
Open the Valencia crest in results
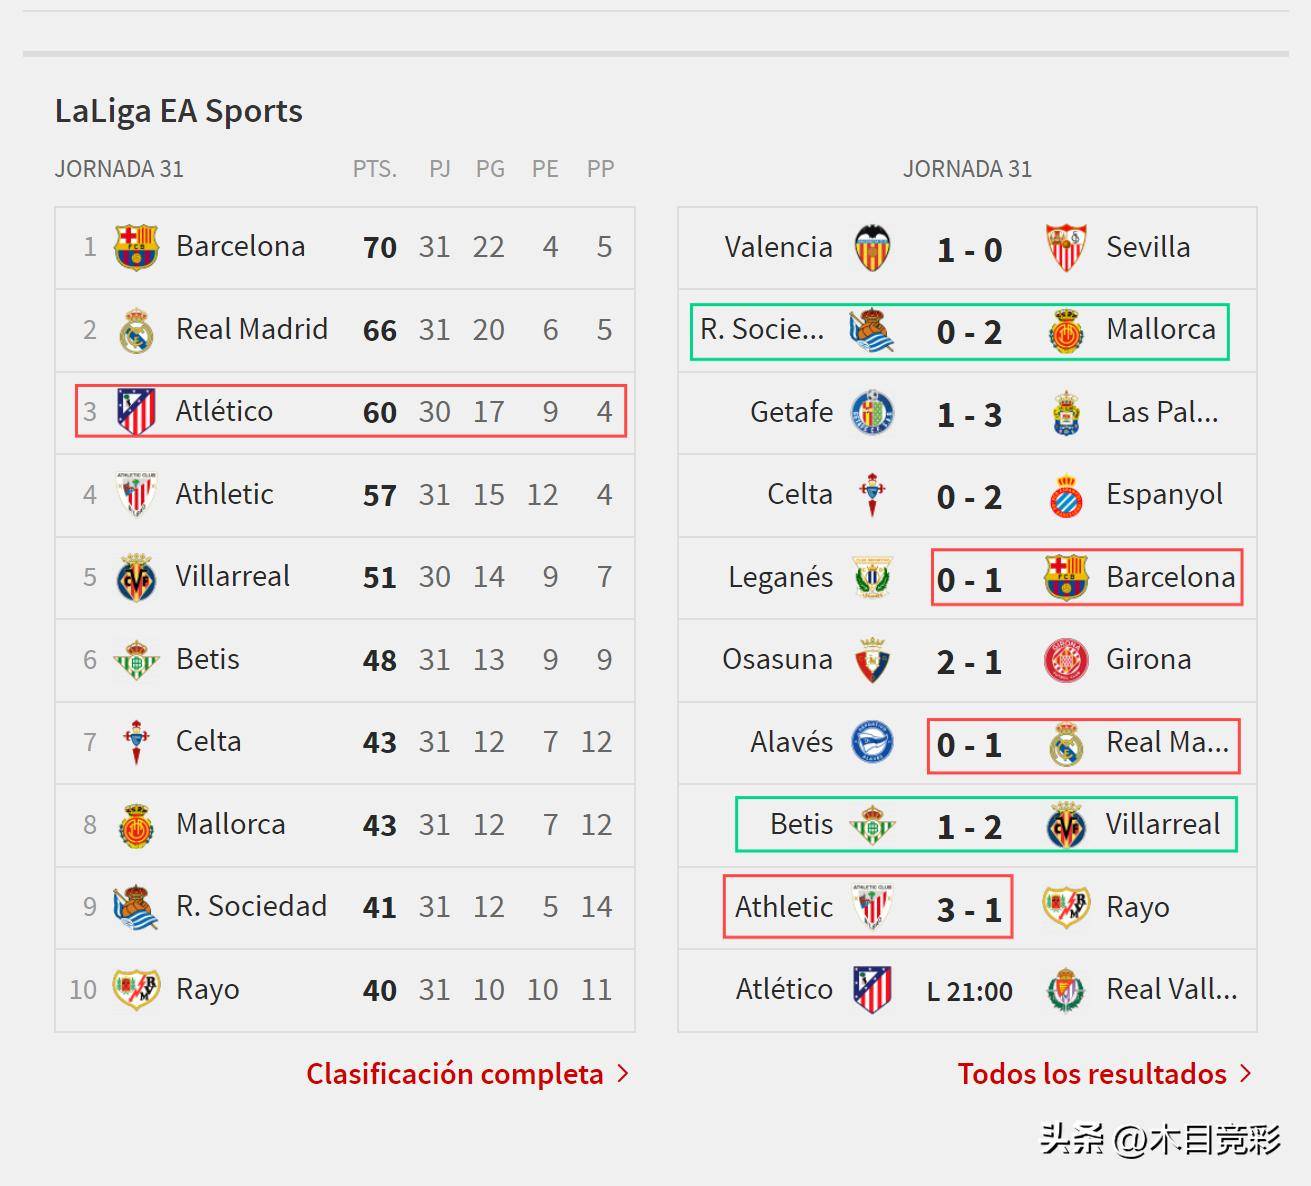click(x=872, y=248)
